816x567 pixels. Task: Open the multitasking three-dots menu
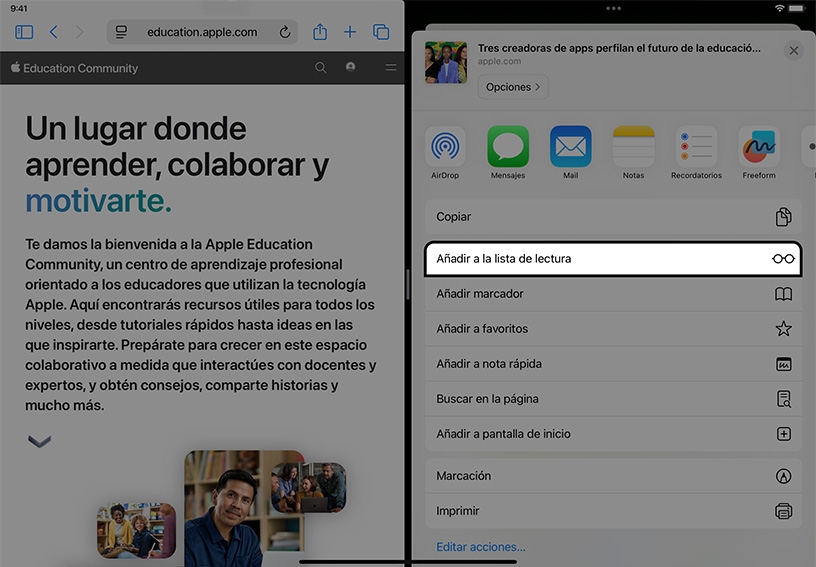pos(613,8)
